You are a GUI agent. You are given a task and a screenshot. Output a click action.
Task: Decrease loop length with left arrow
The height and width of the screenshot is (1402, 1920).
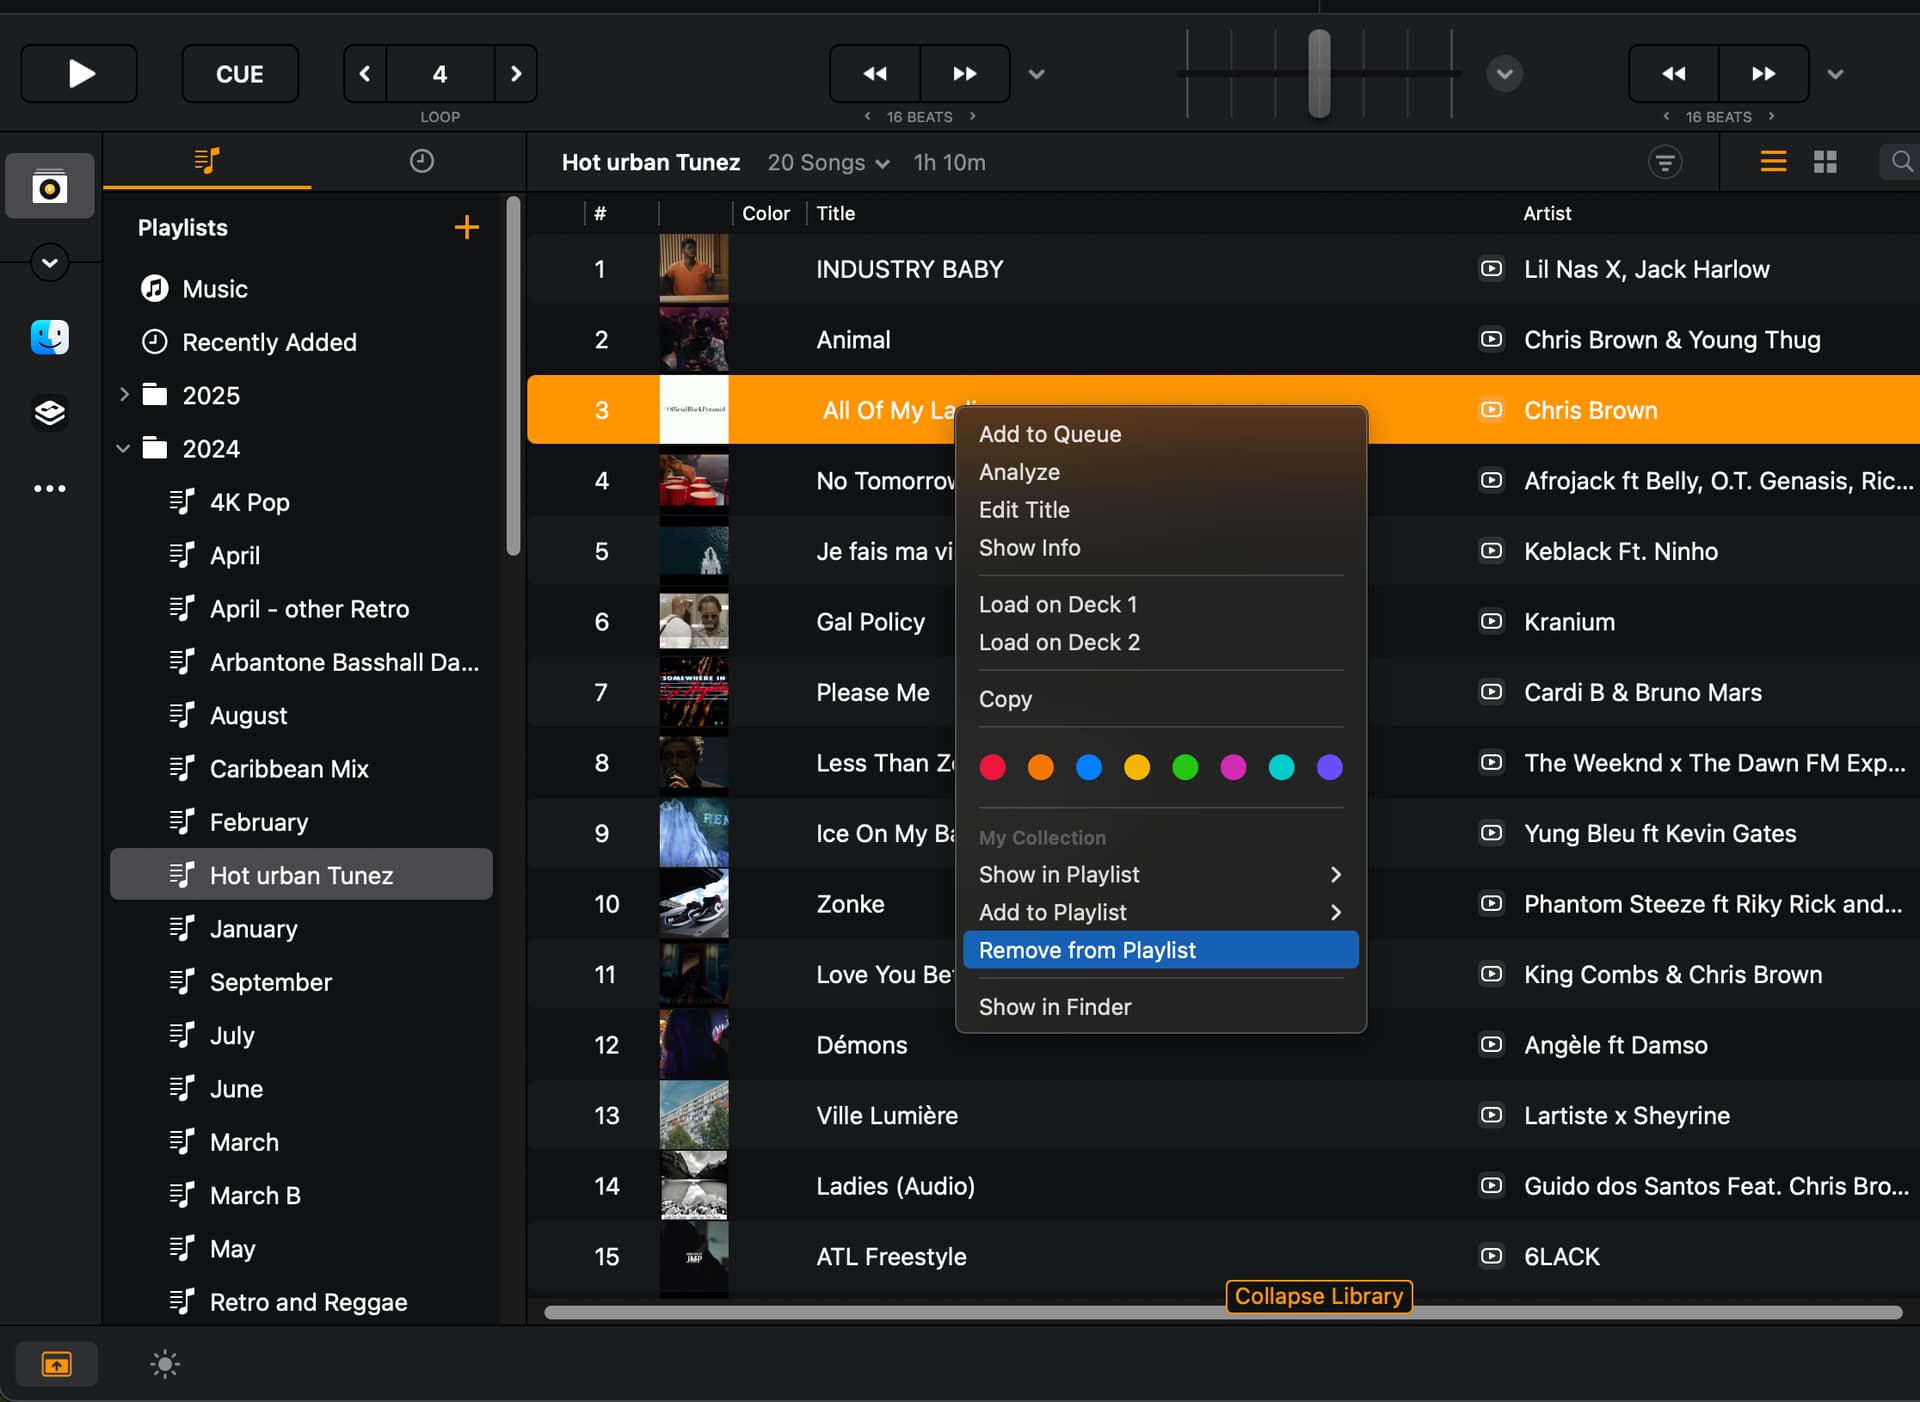coord(365,73)
